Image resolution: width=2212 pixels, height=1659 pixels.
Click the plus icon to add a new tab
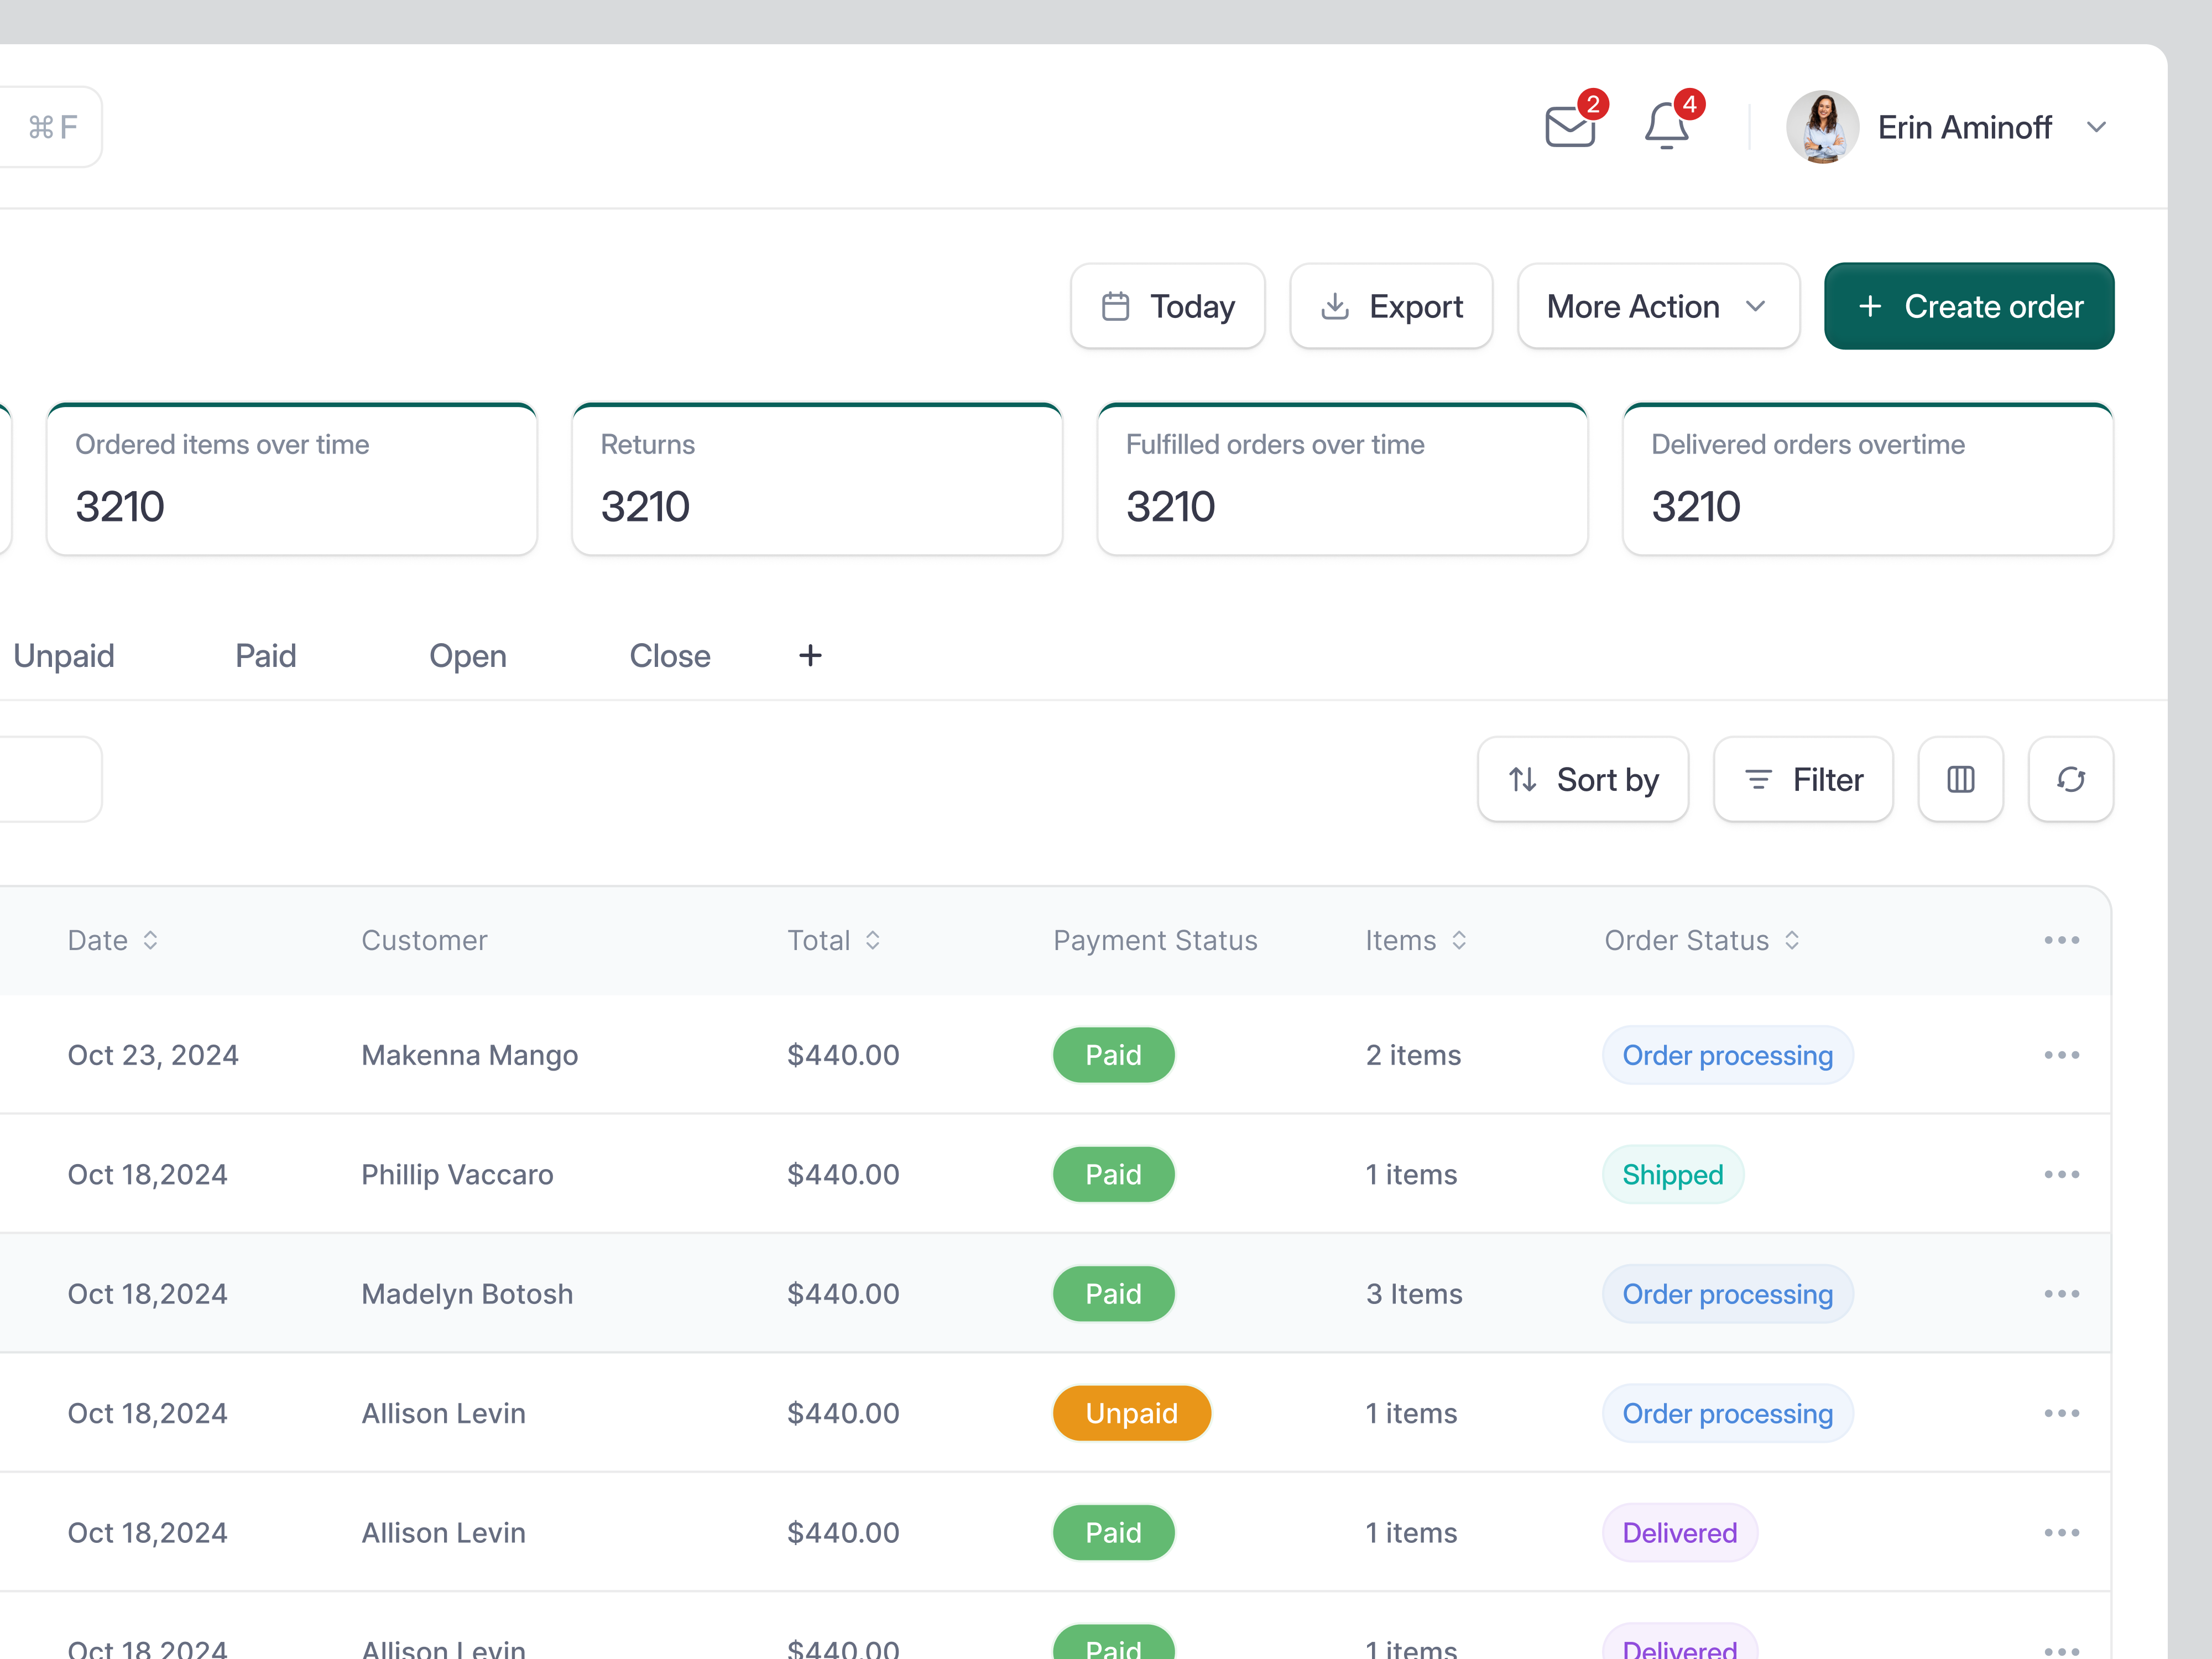810,655
